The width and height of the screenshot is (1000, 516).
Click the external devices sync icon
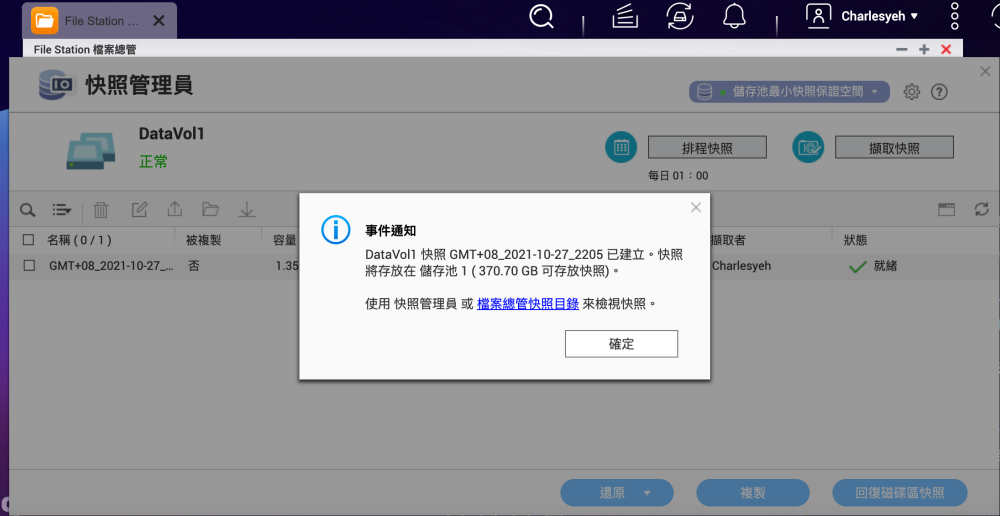(680, 16)
